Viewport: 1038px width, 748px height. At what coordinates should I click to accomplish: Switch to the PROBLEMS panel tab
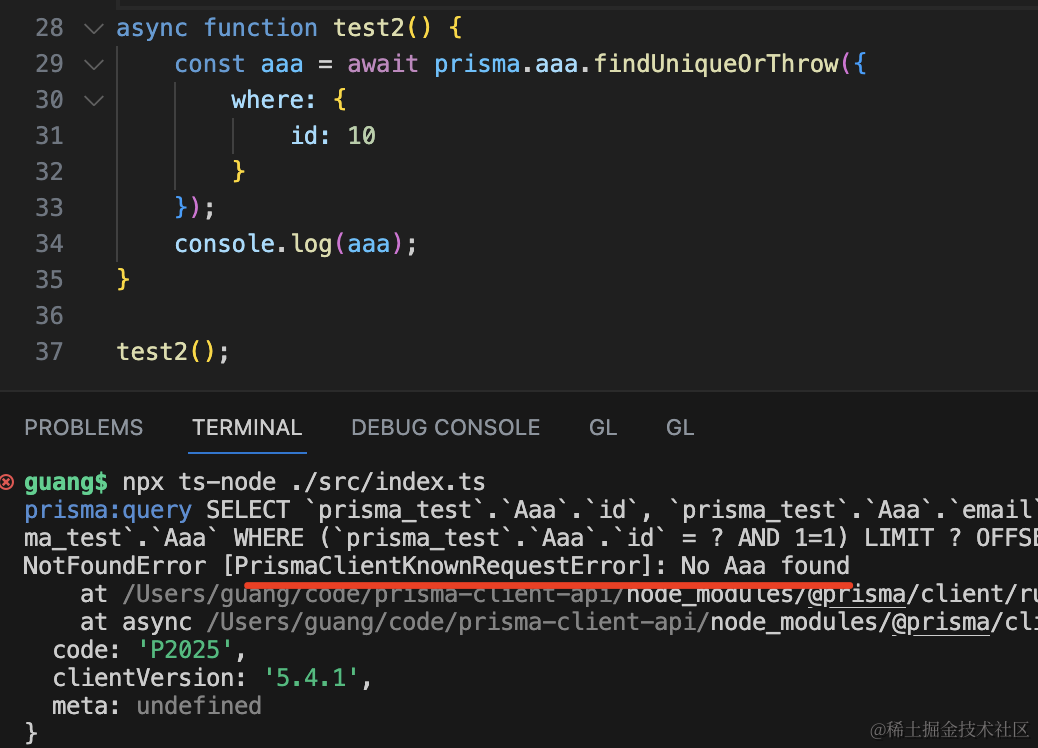pos(84,428)
